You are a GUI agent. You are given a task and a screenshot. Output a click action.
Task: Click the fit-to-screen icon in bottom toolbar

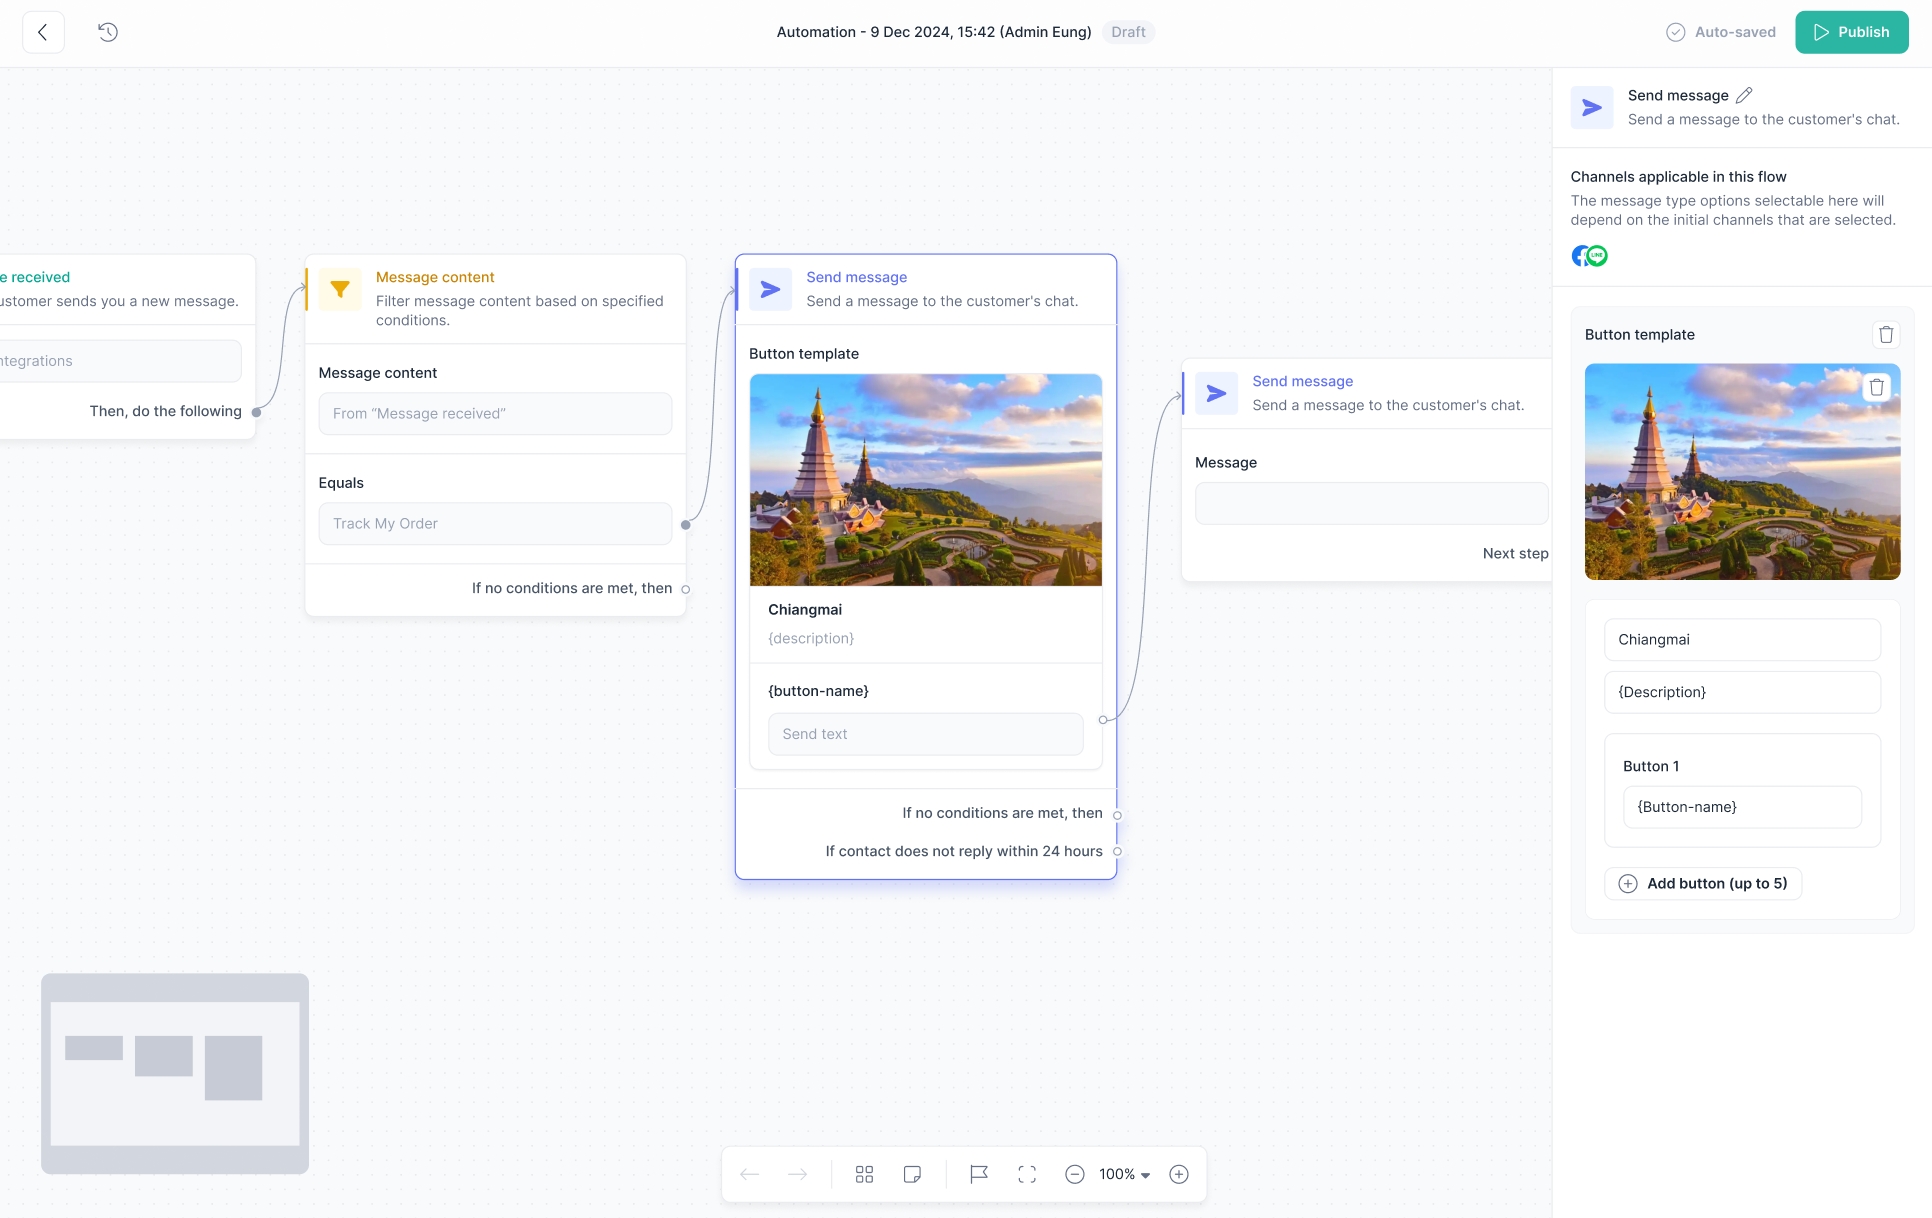[x=1027, y=1174]
